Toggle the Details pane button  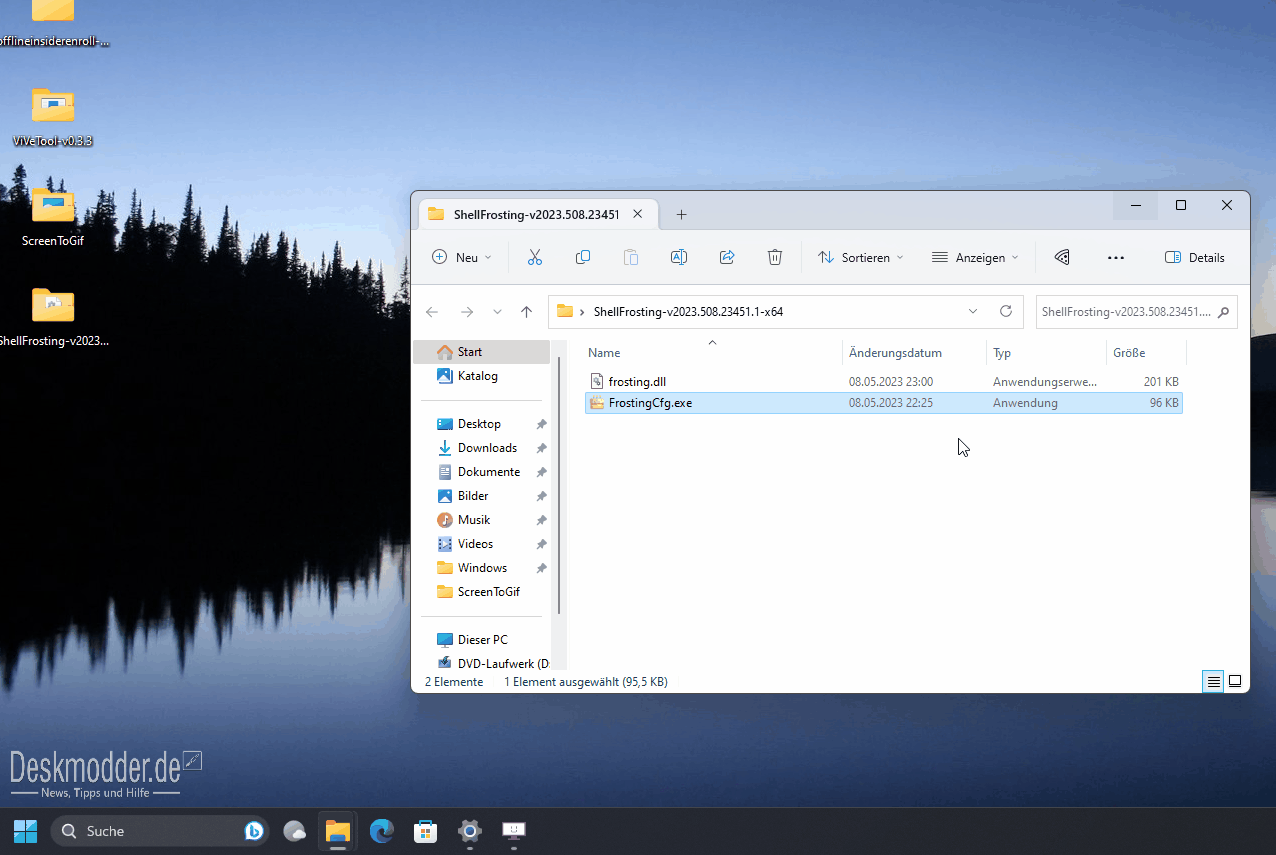pyautogui.click(x=1195, y=258)
